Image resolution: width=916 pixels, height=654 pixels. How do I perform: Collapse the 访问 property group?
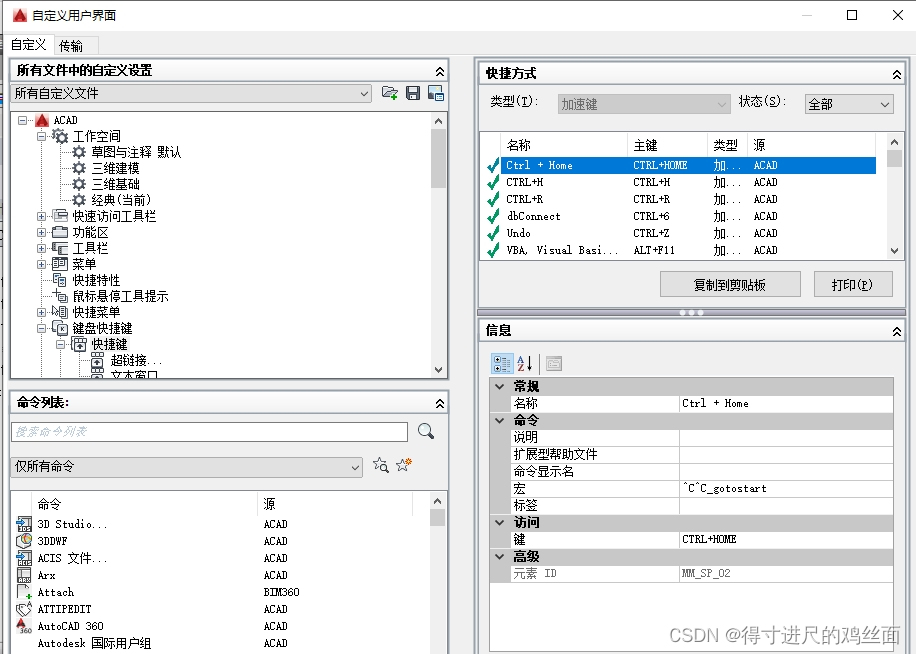pos(499,522)
